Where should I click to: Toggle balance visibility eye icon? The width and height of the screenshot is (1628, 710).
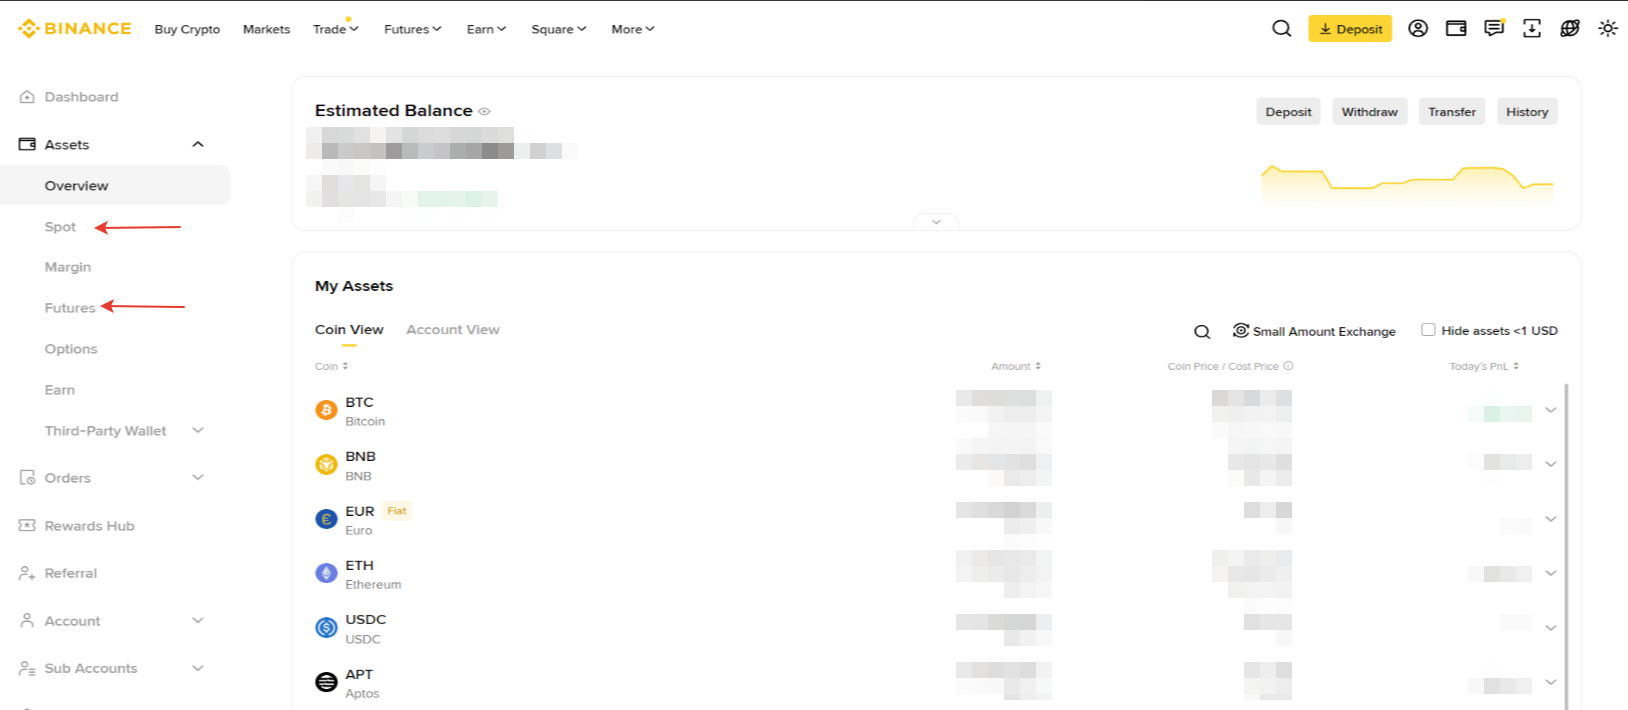tap(484, 112)
